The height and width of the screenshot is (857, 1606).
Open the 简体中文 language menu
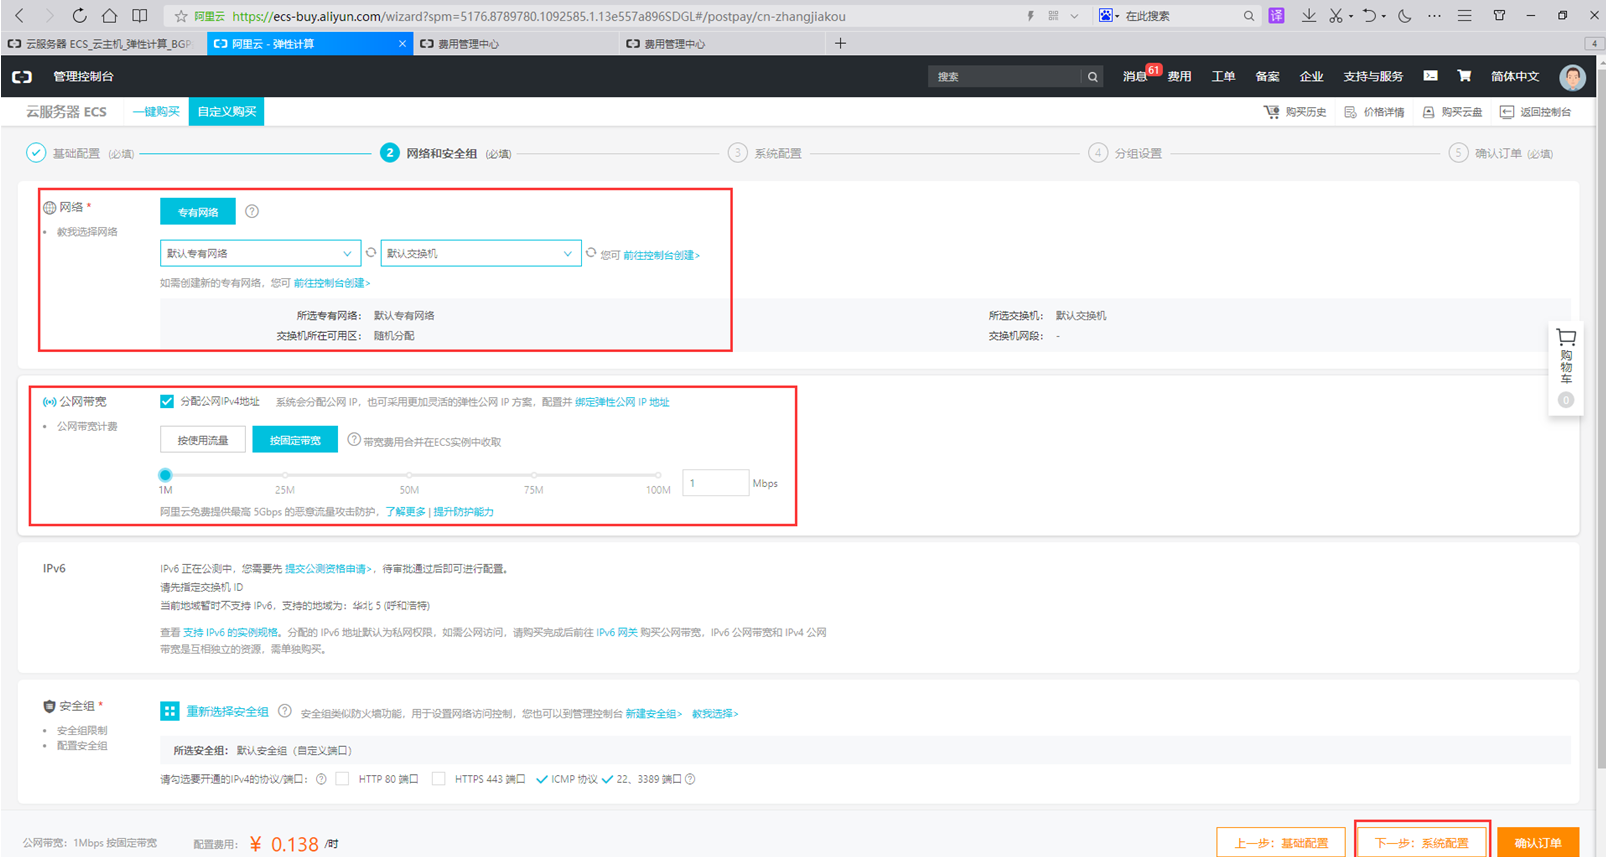pyautogui.click(x=1515, y=77)
